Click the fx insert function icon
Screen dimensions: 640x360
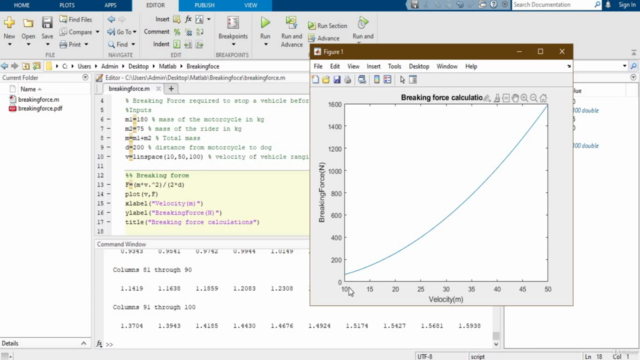(188, 19)
